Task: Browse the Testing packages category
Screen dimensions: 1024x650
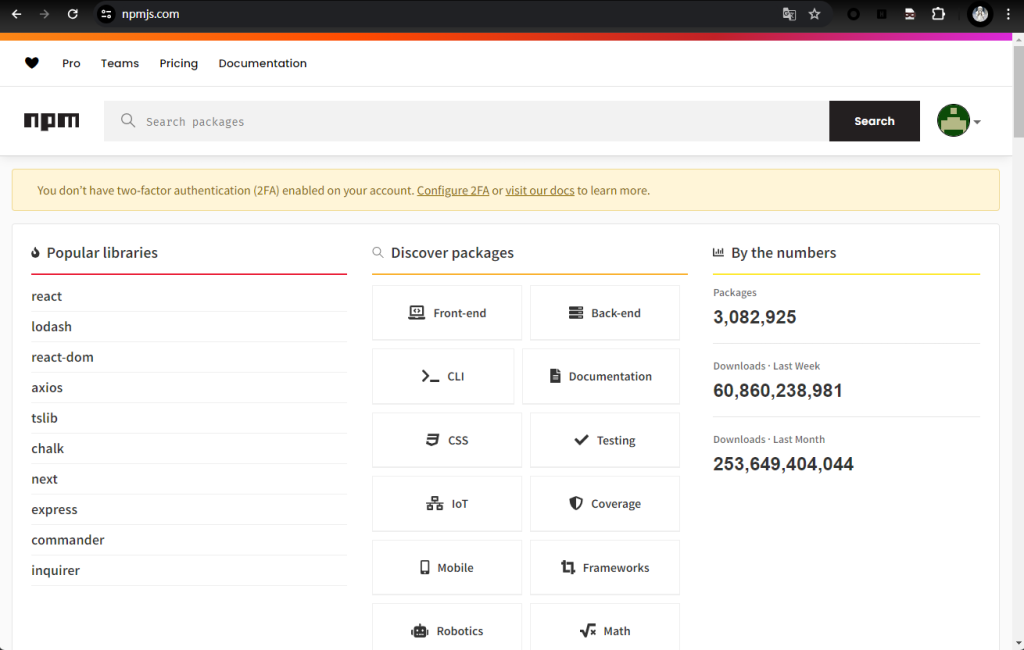Action: tap(604, 440)
